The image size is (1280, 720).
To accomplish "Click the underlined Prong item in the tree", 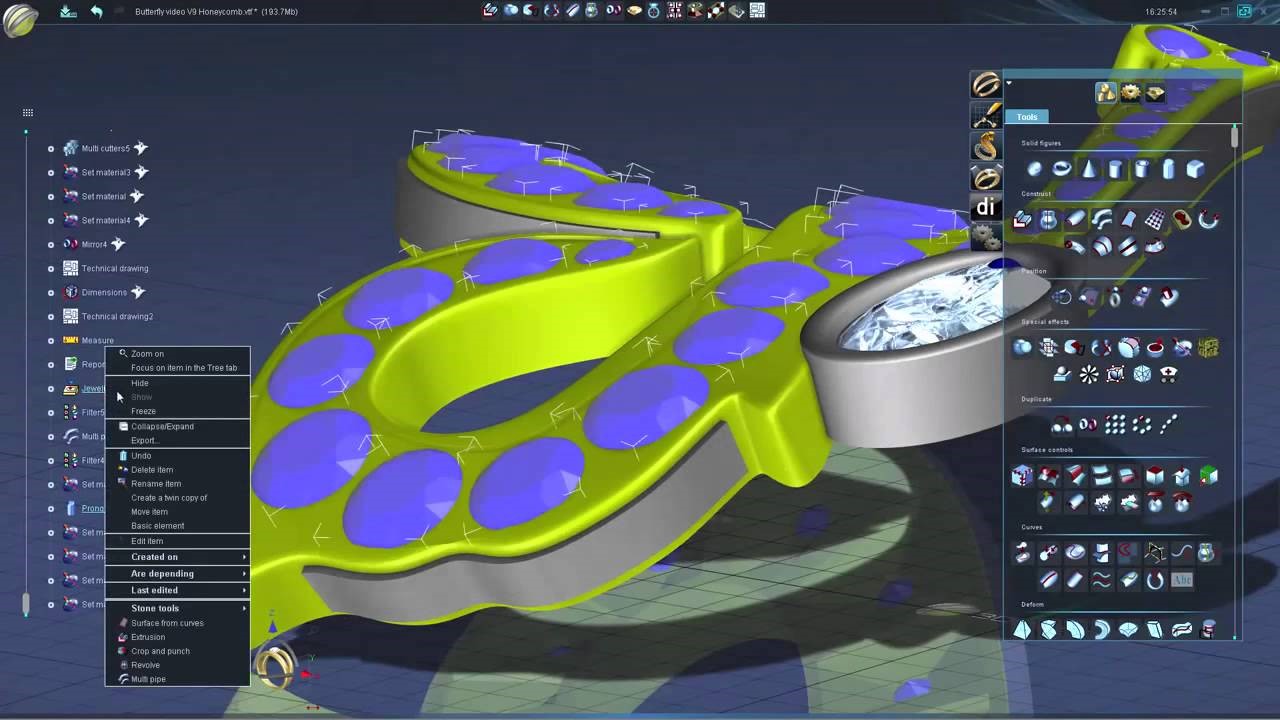I will pyautogui.click(x=93, y=508).
